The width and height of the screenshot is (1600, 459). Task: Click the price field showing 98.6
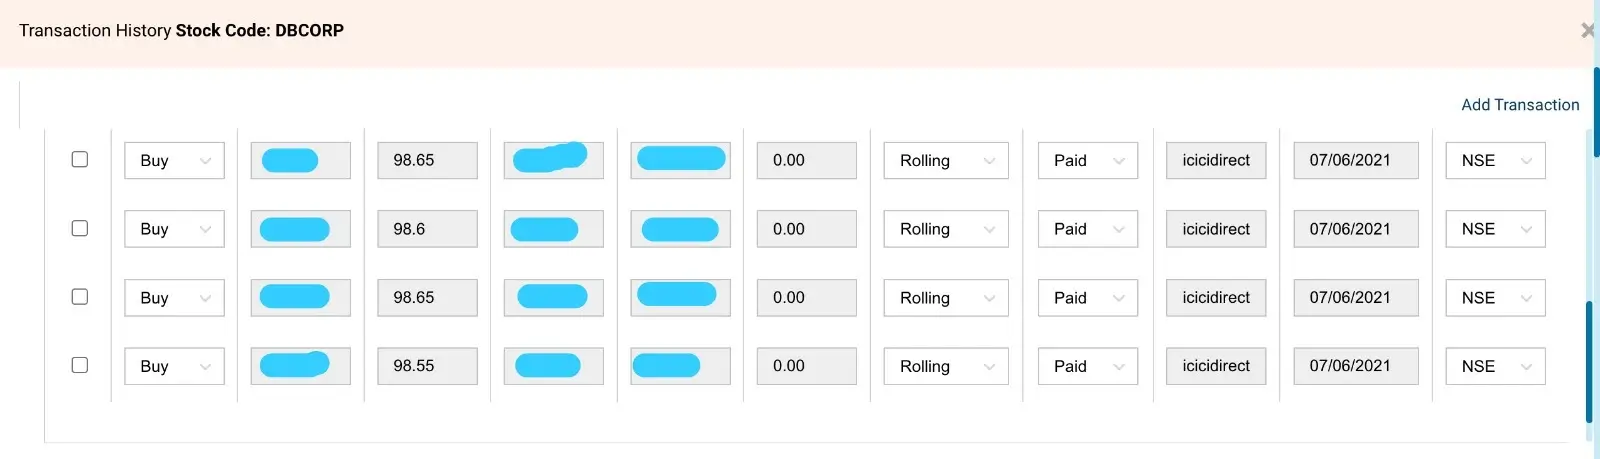[x=427, y=229]
